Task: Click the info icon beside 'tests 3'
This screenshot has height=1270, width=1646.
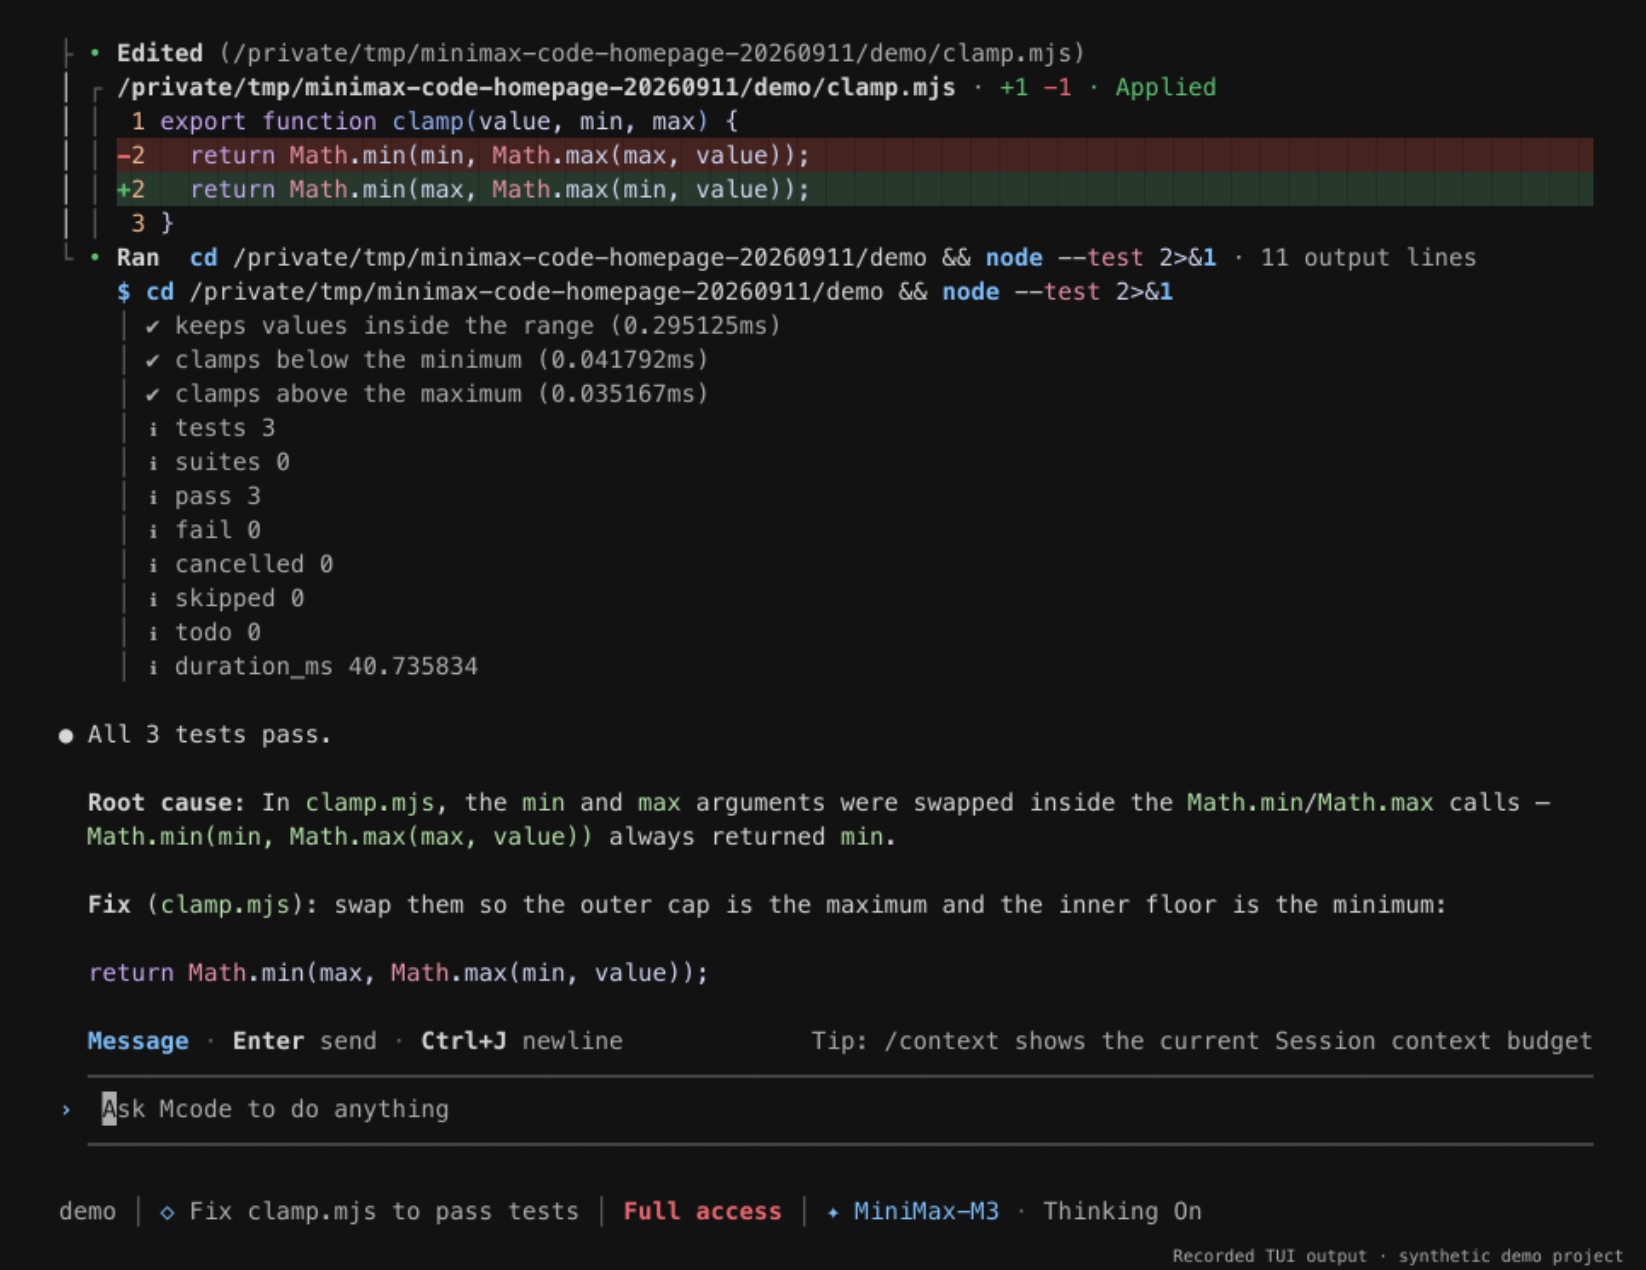Action: (x=153, y=429)
